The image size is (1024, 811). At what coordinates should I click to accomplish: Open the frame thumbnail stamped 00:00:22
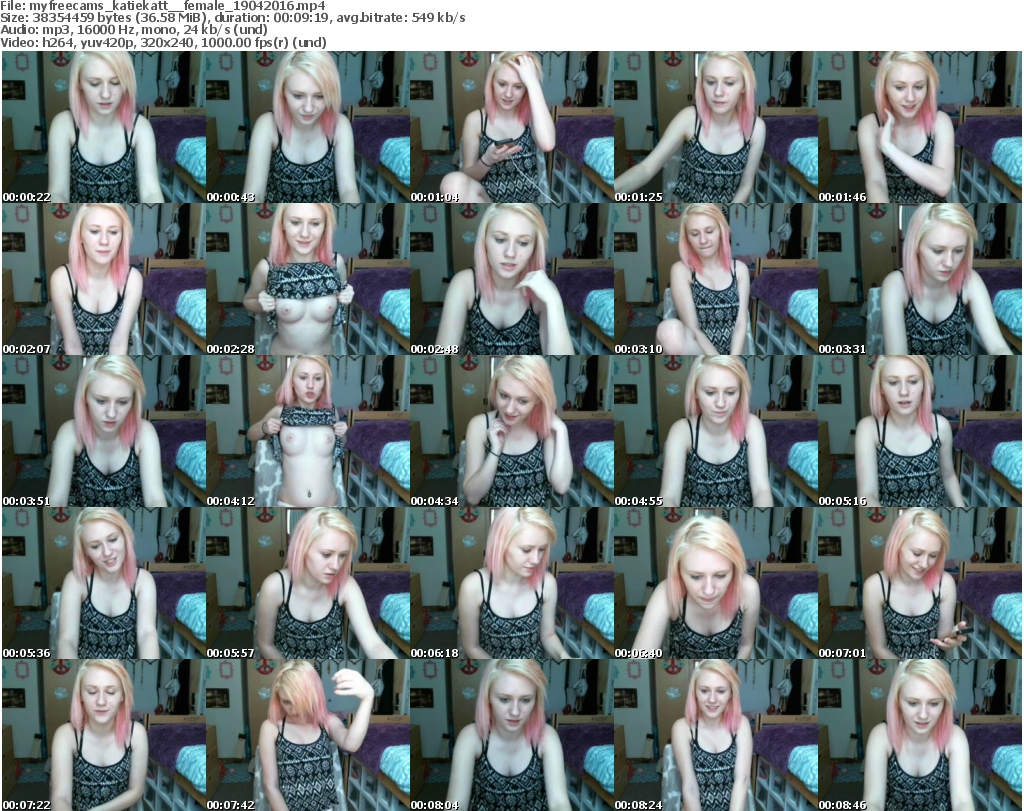pos(103,127)
